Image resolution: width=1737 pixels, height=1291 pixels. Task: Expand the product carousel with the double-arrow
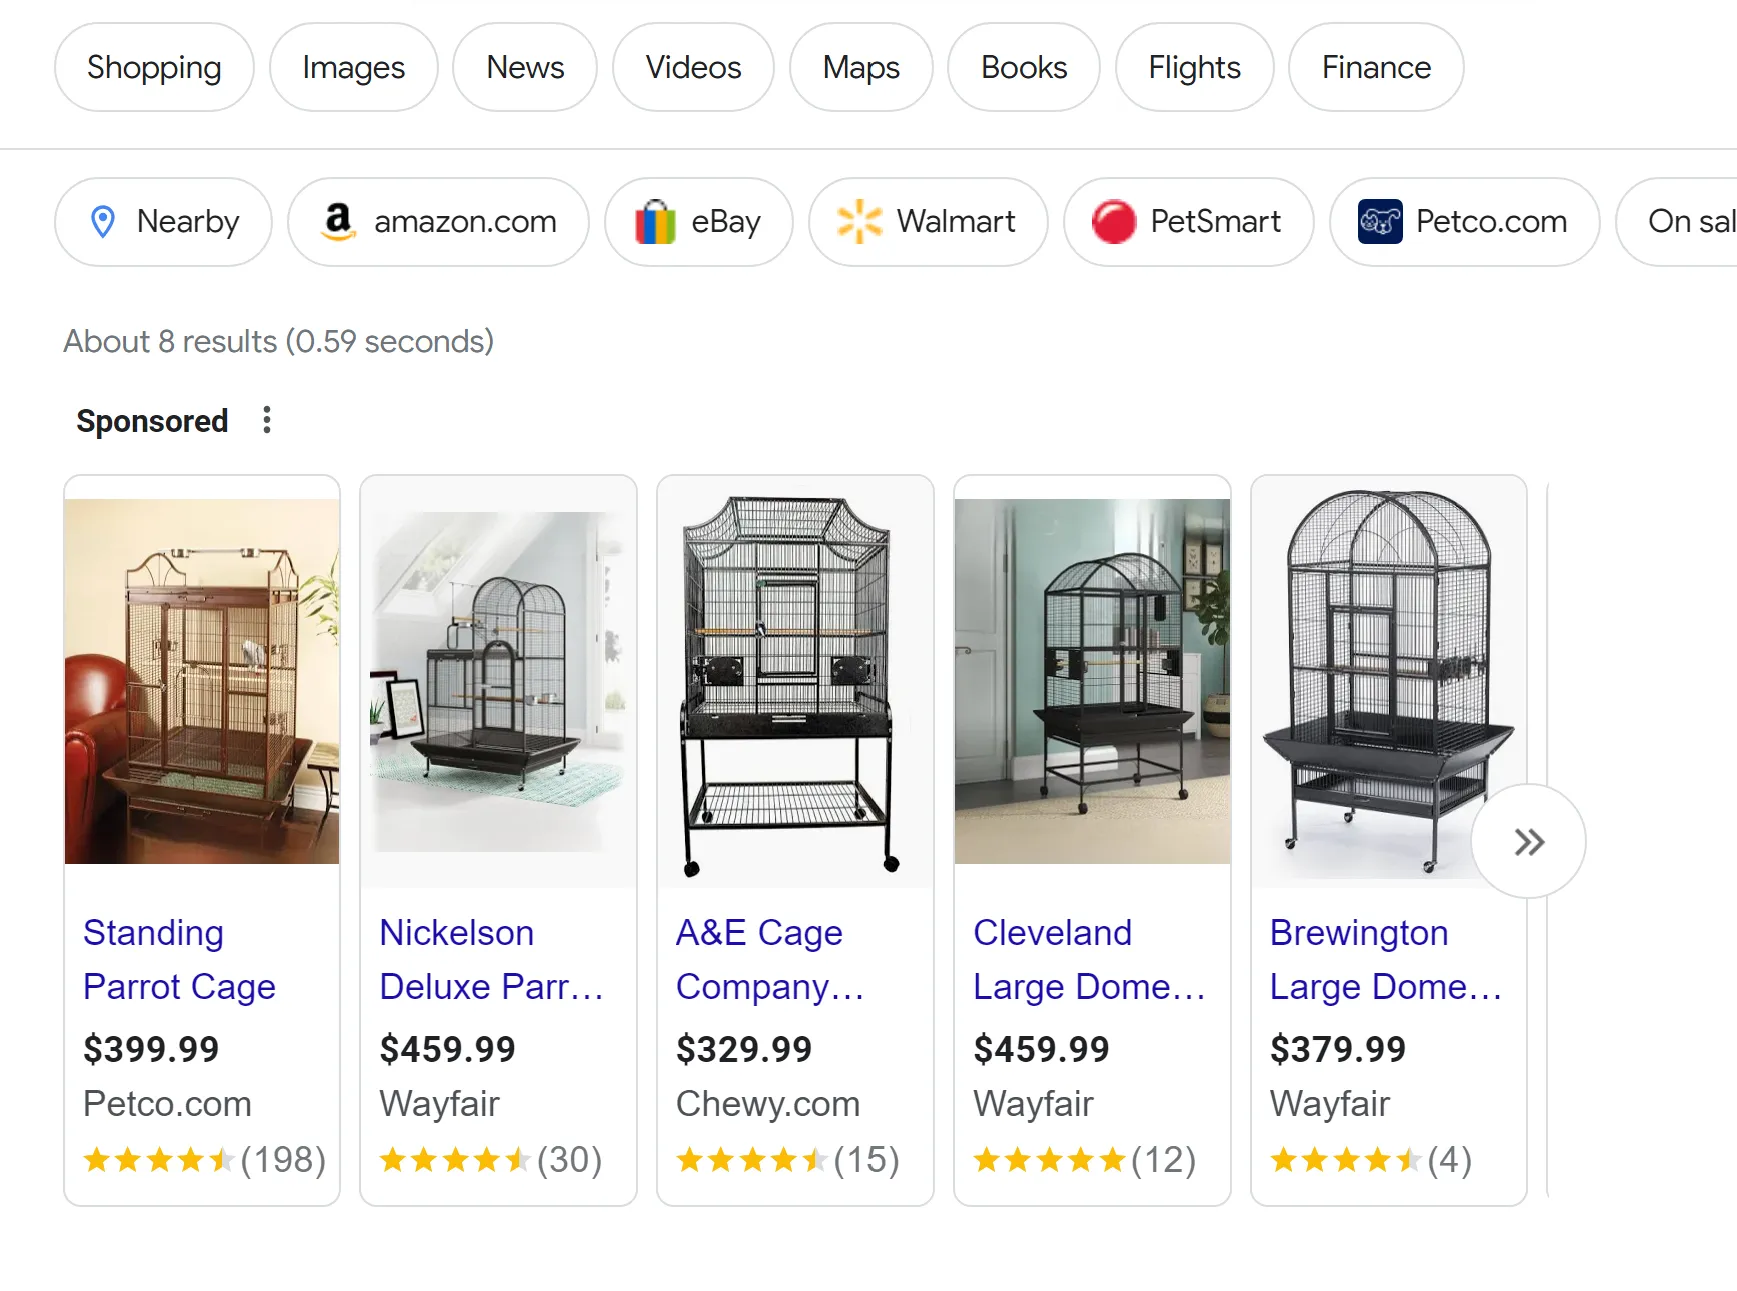1527,841
